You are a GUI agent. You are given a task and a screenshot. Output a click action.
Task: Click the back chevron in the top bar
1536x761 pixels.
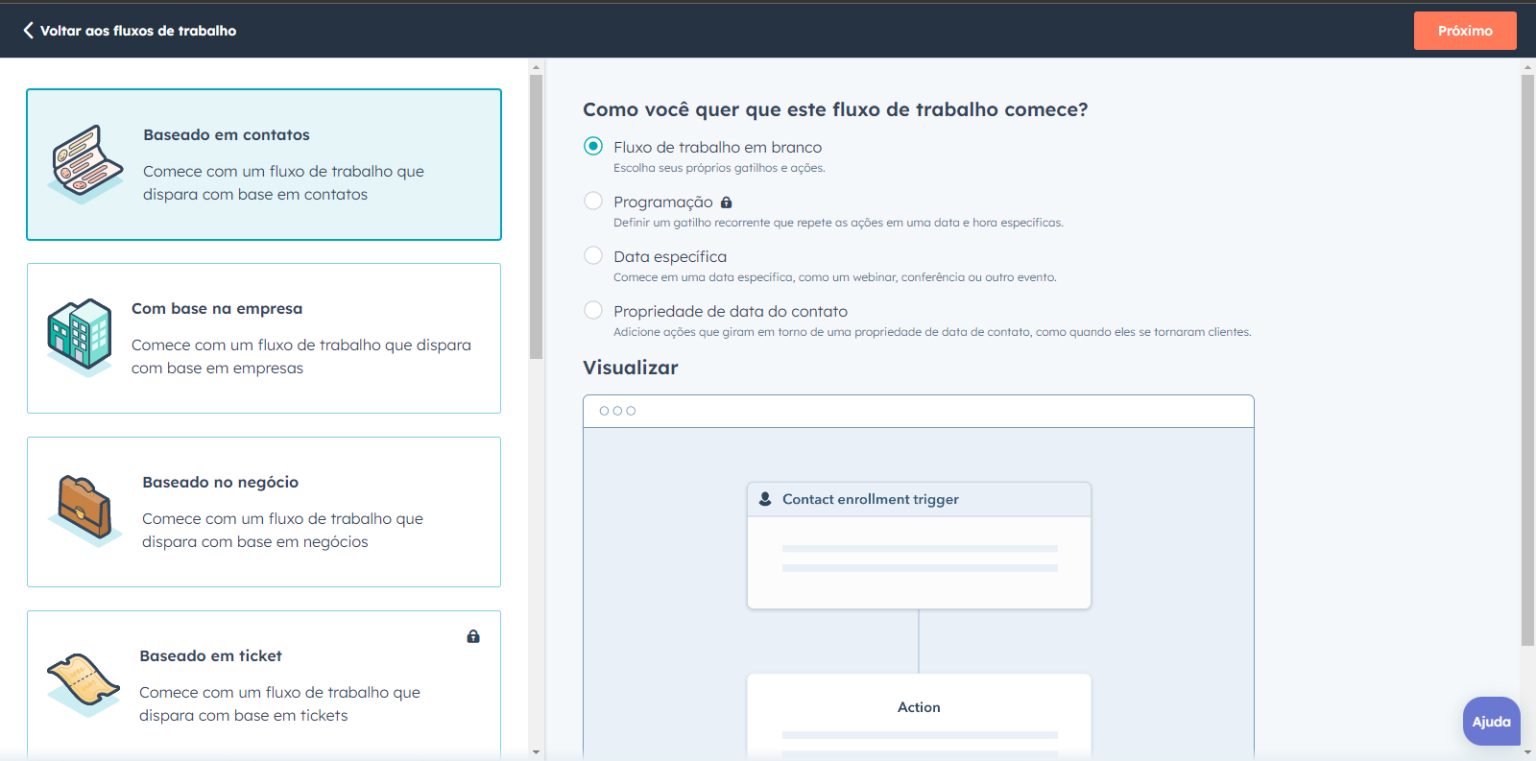(x=27, y=30)
